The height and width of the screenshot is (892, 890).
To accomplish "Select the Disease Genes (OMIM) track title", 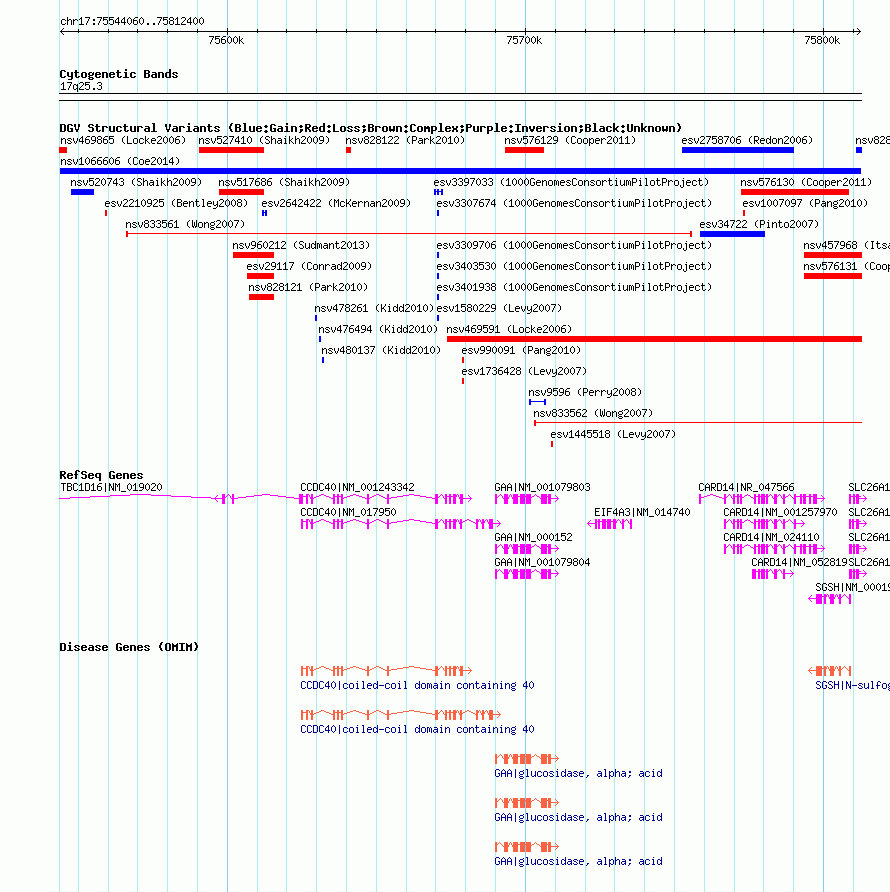I will (129, 647).
